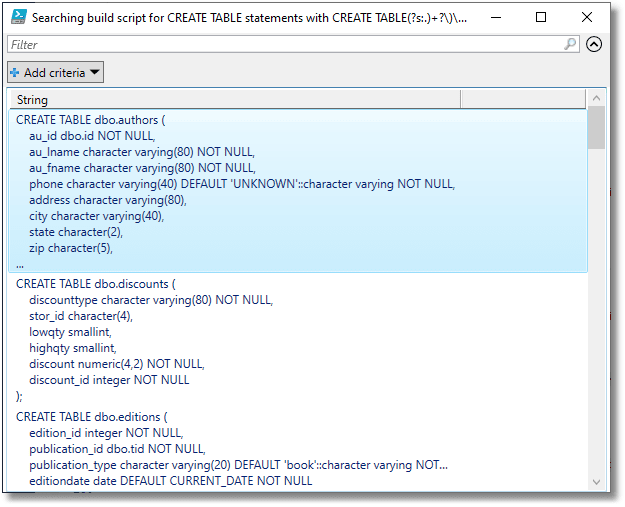Click the line 'address character varying(80),'

108,200
